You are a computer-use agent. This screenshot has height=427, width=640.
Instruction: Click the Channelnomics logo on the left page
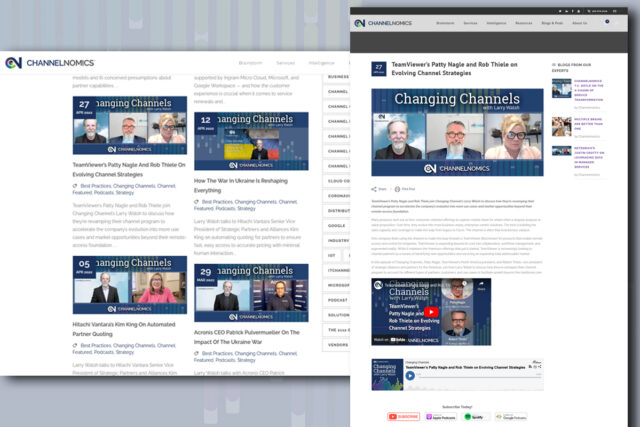[x=50, y=63]
